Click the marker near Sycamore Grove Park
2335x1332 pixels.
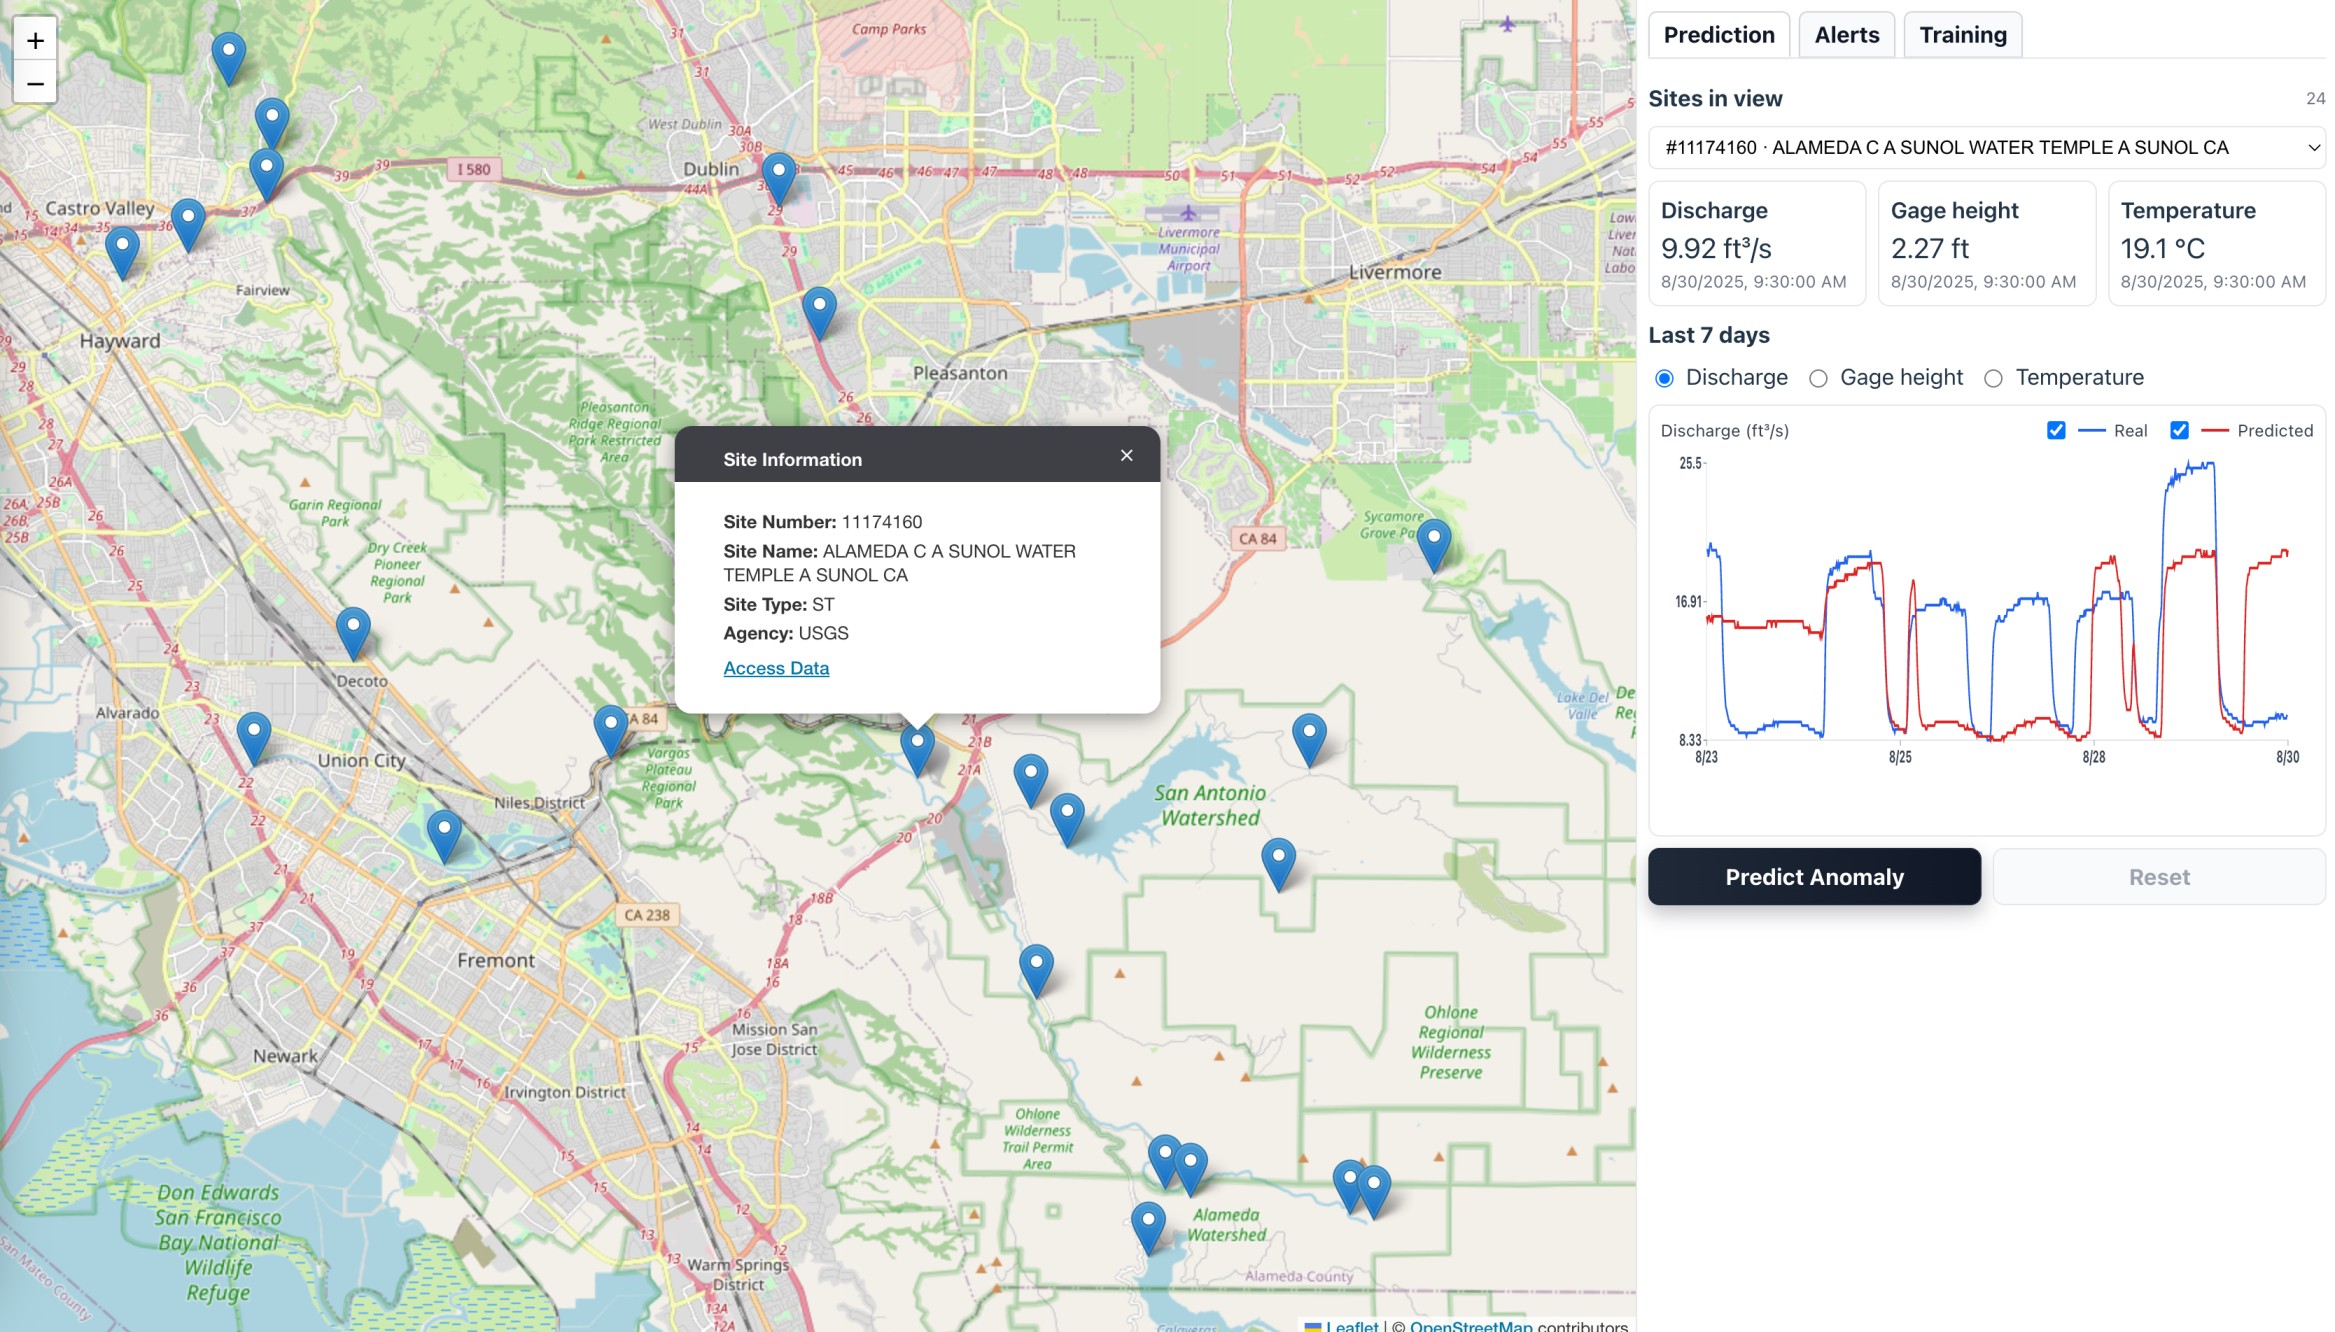1433,541
